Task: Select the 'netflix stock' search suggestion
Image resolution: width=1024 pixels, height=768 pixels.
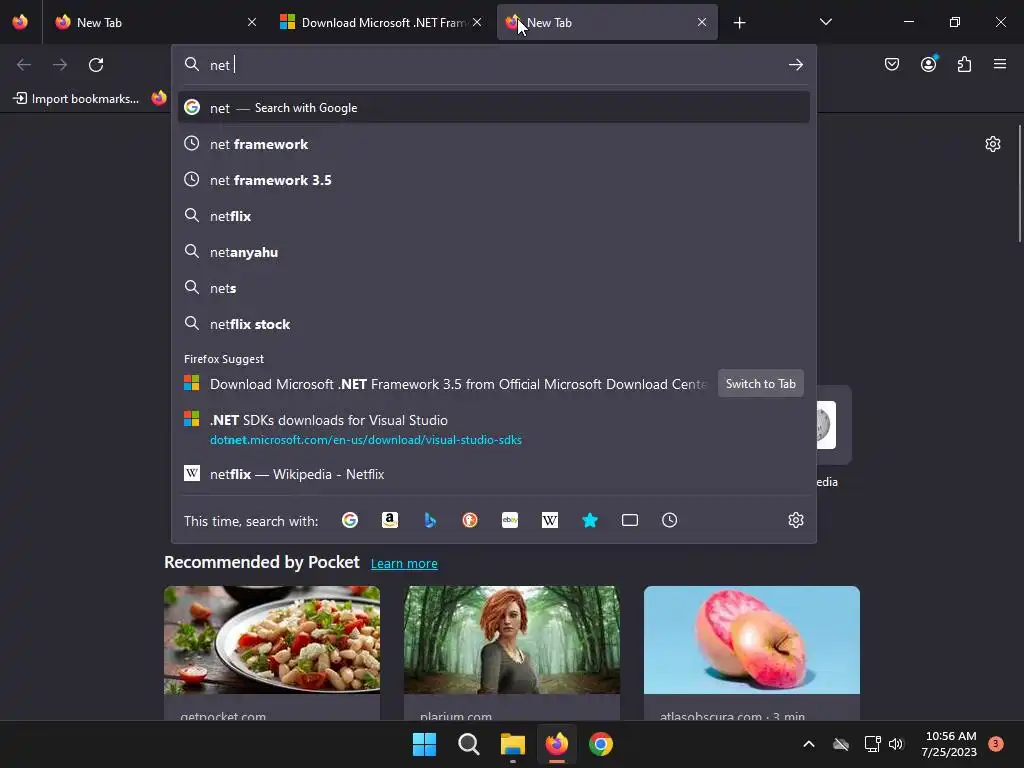Action: [494, 324]
